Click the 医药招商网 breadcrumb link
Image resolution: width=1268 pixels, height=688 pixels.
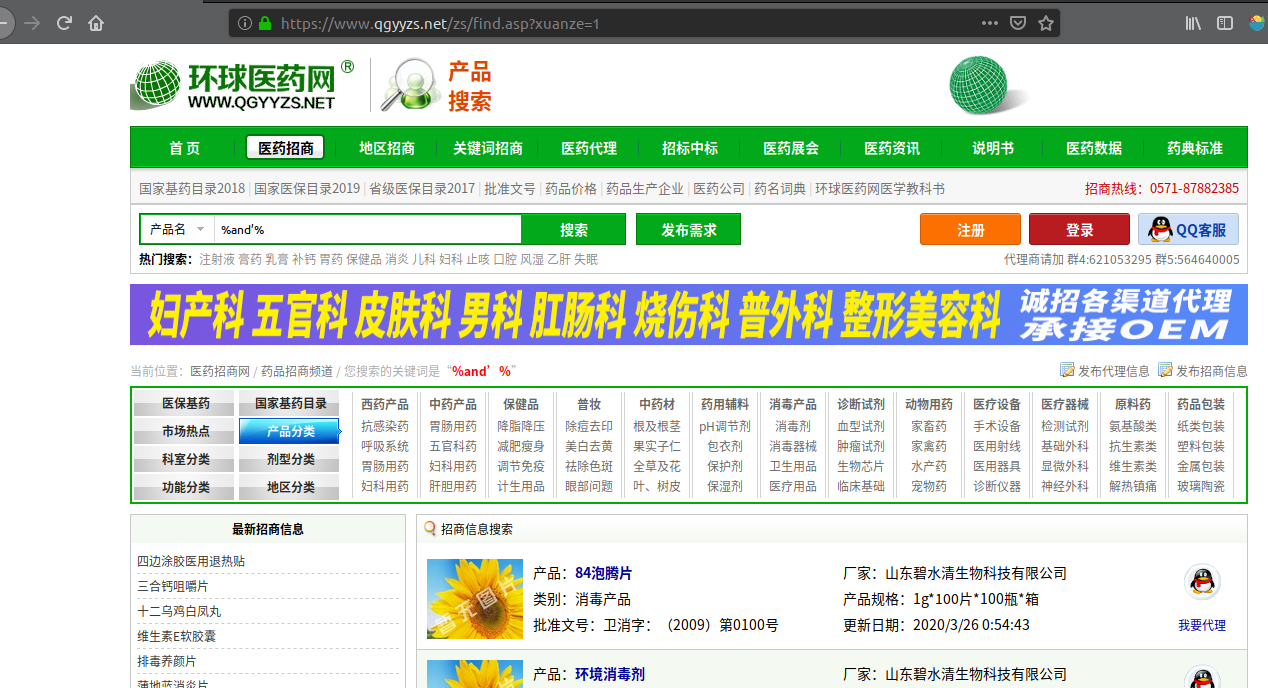(x=220, y=371)
